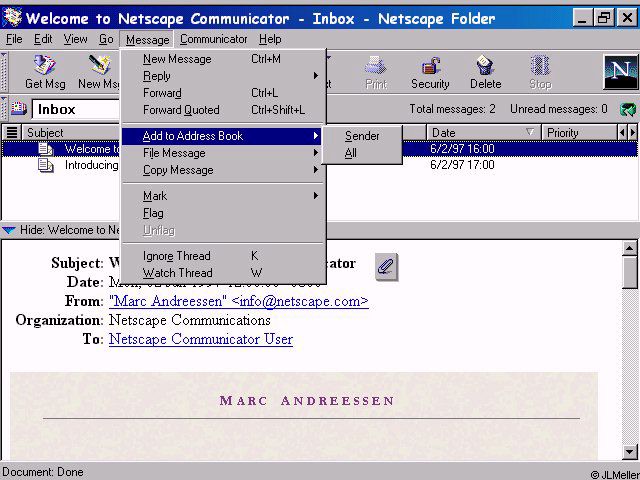Screen dimensions: 640x480
Task: Open the Help menu
Action: point(270,39)
